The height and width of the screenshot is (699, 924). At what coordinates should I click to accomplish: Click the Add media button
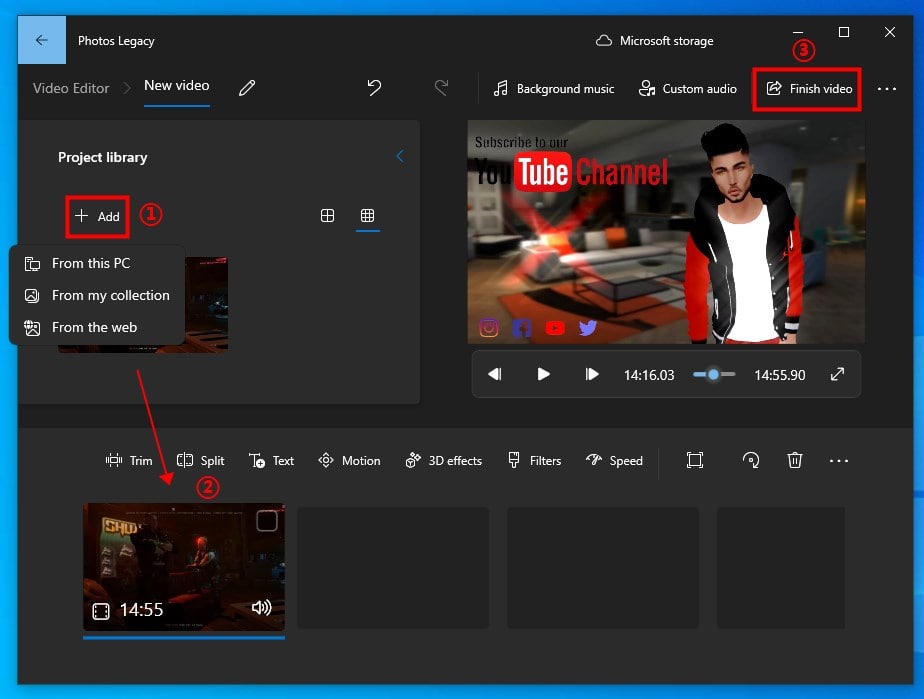98,216
